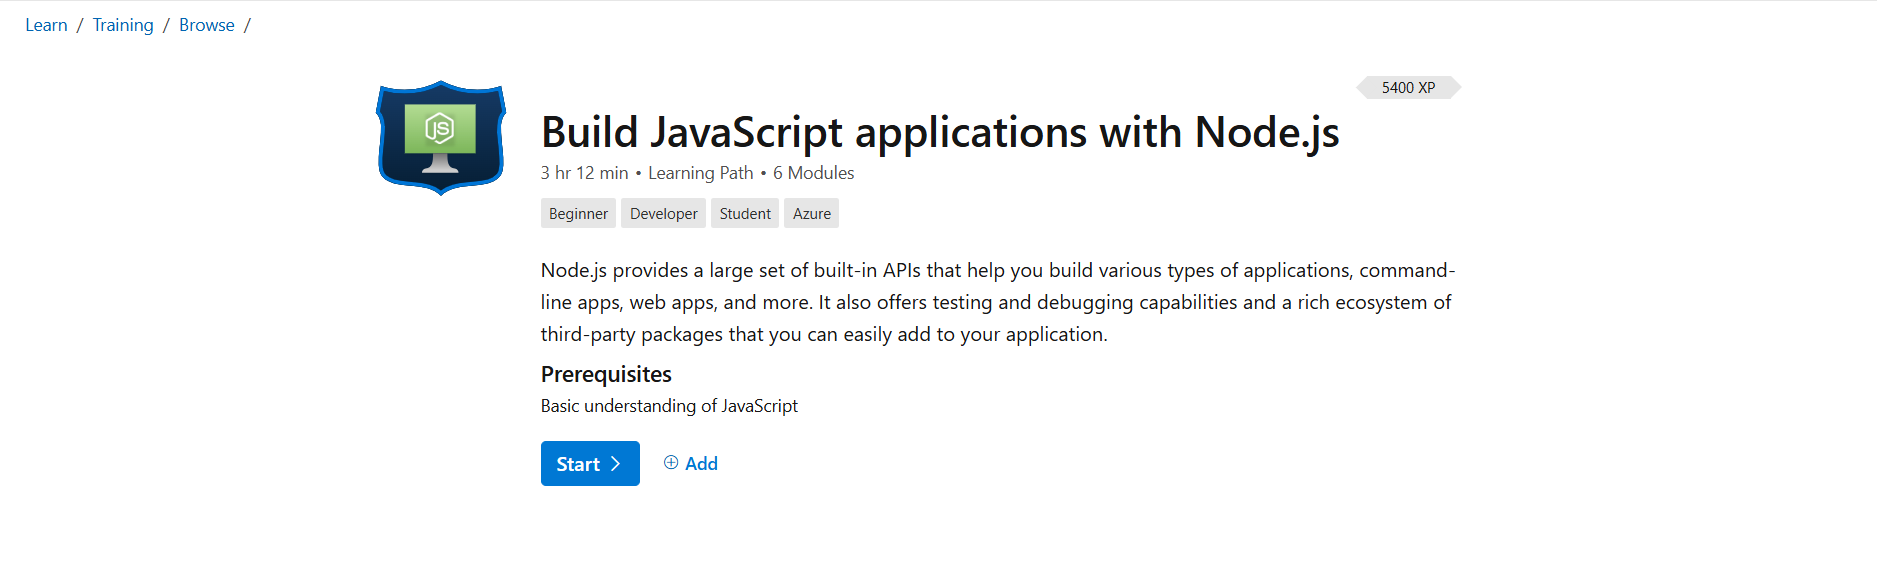Click the Prerequisites heading
This screenshot has height=570, width=1877.
coord(606,374)
